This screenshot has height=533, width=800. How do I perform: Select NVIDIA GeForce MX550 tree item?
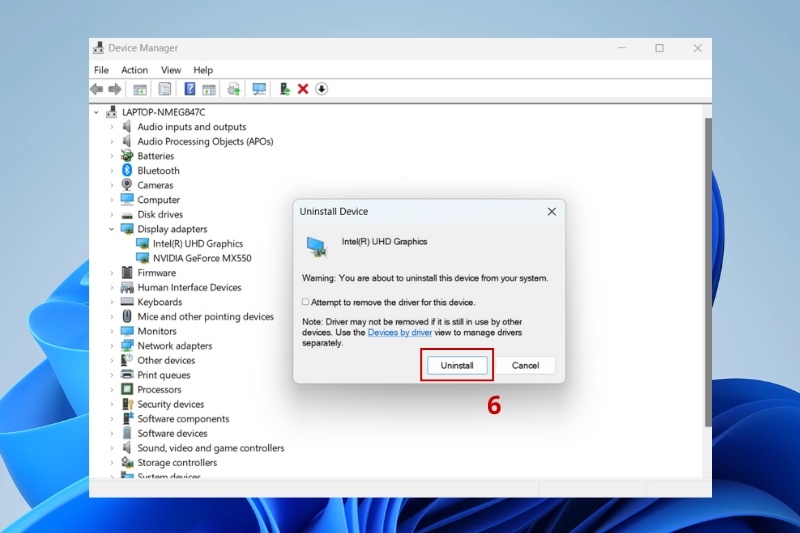(202, 258)
